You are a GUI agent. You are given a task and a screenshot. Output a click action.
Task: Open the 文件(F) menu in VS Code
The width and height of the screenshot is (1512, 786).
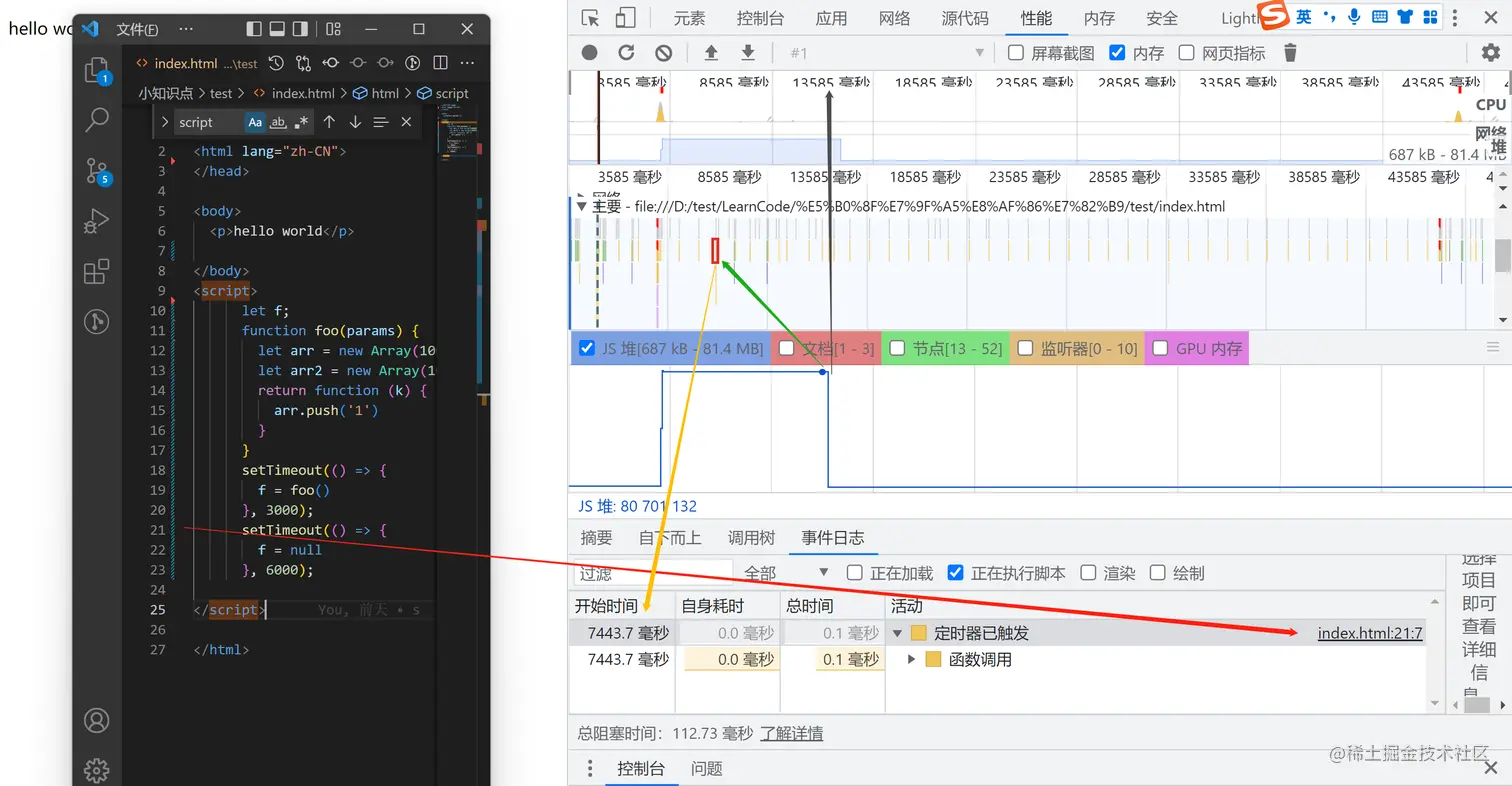(137, 29)
